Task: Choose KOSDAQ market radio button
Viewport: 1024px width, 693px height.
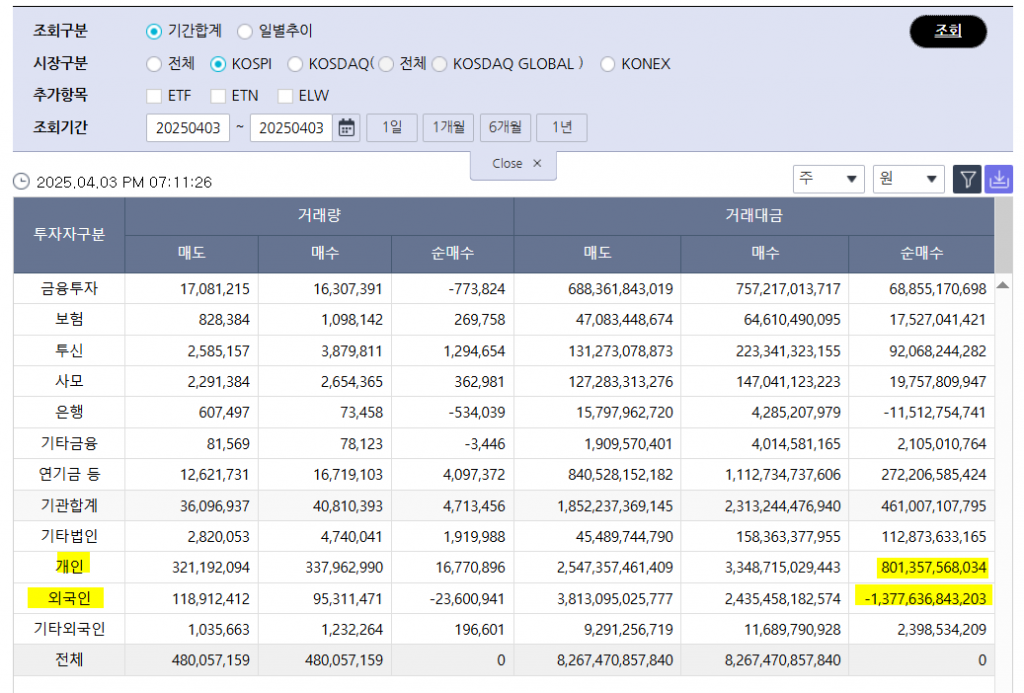Action: (295, 64)
